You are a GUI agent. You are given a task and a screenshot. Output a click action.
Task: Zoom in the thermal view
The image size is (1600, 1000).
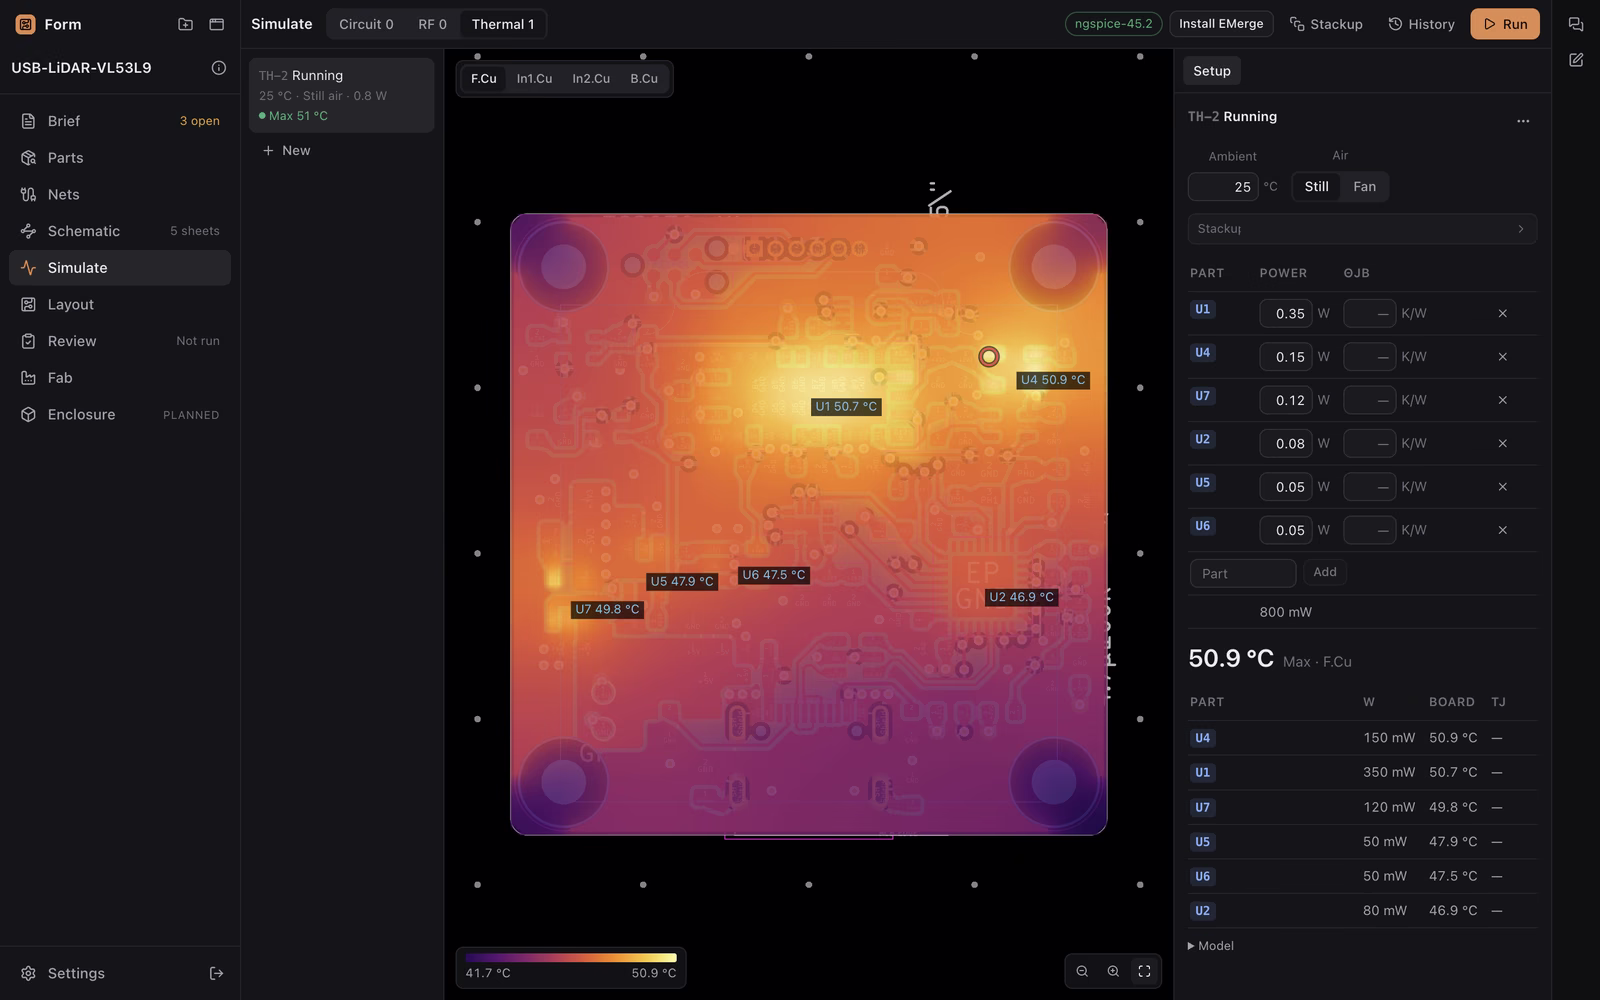(1113, 971)
